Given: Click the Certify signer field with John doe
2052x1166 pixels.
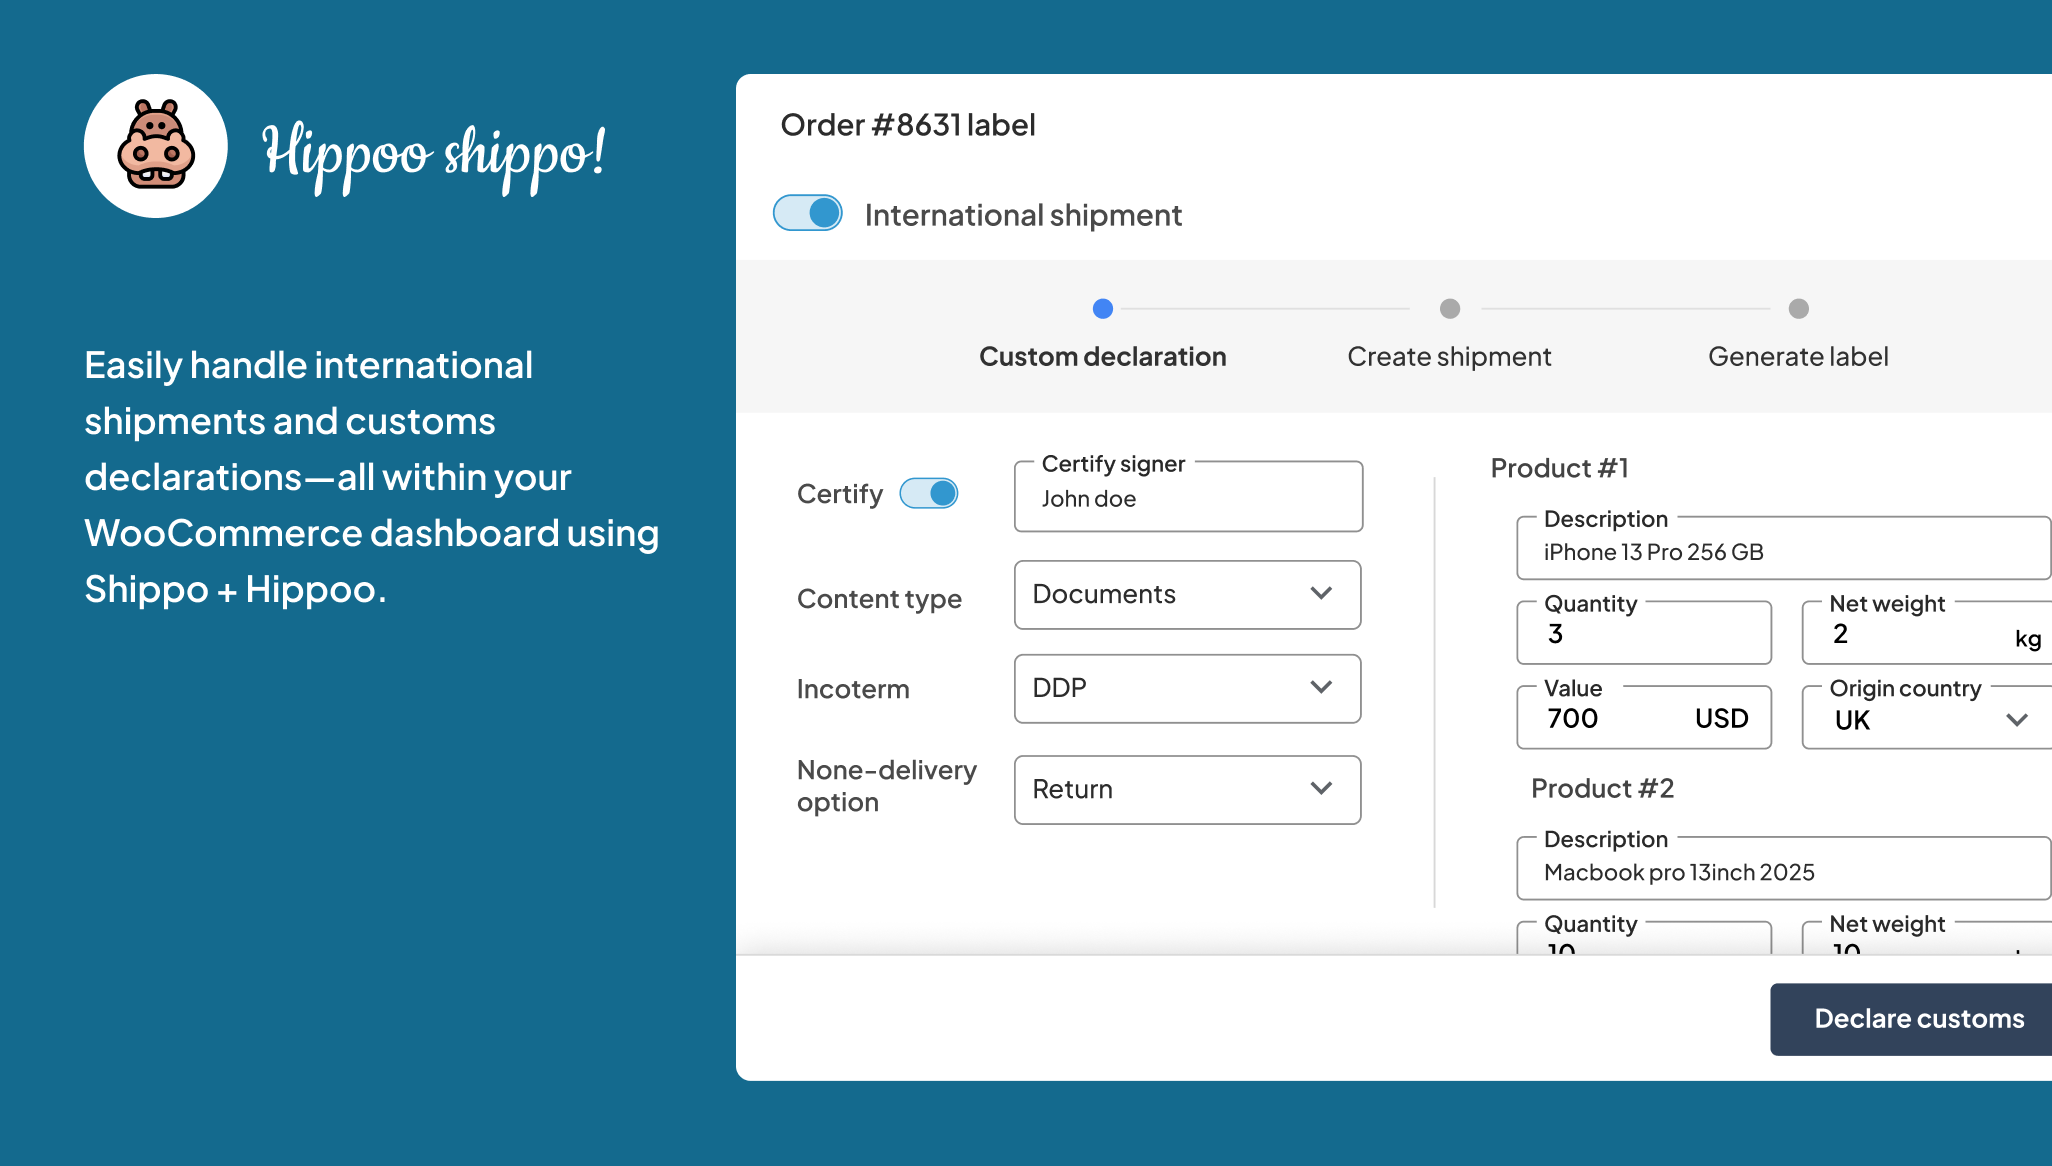Looking at the screenshot, I should (x=1188, y=496).
